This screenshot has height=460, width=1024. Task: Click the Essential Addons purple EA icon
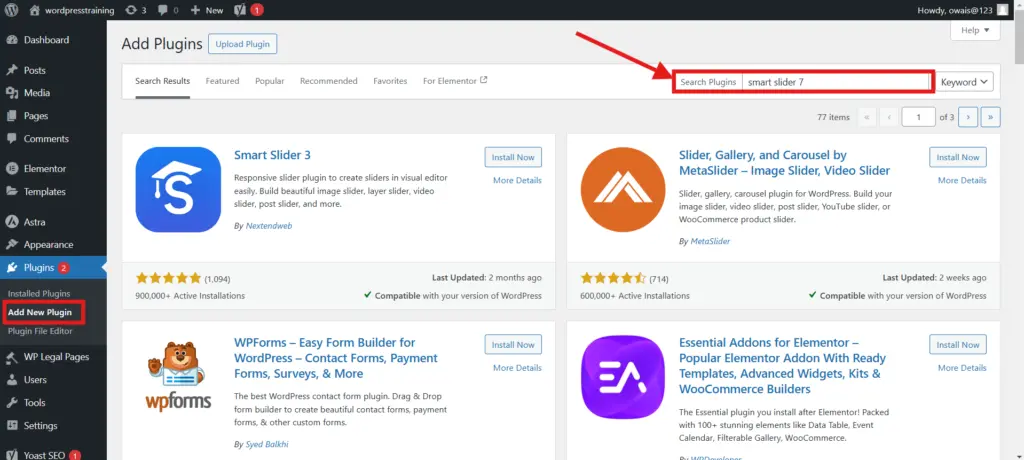(623, 377)
